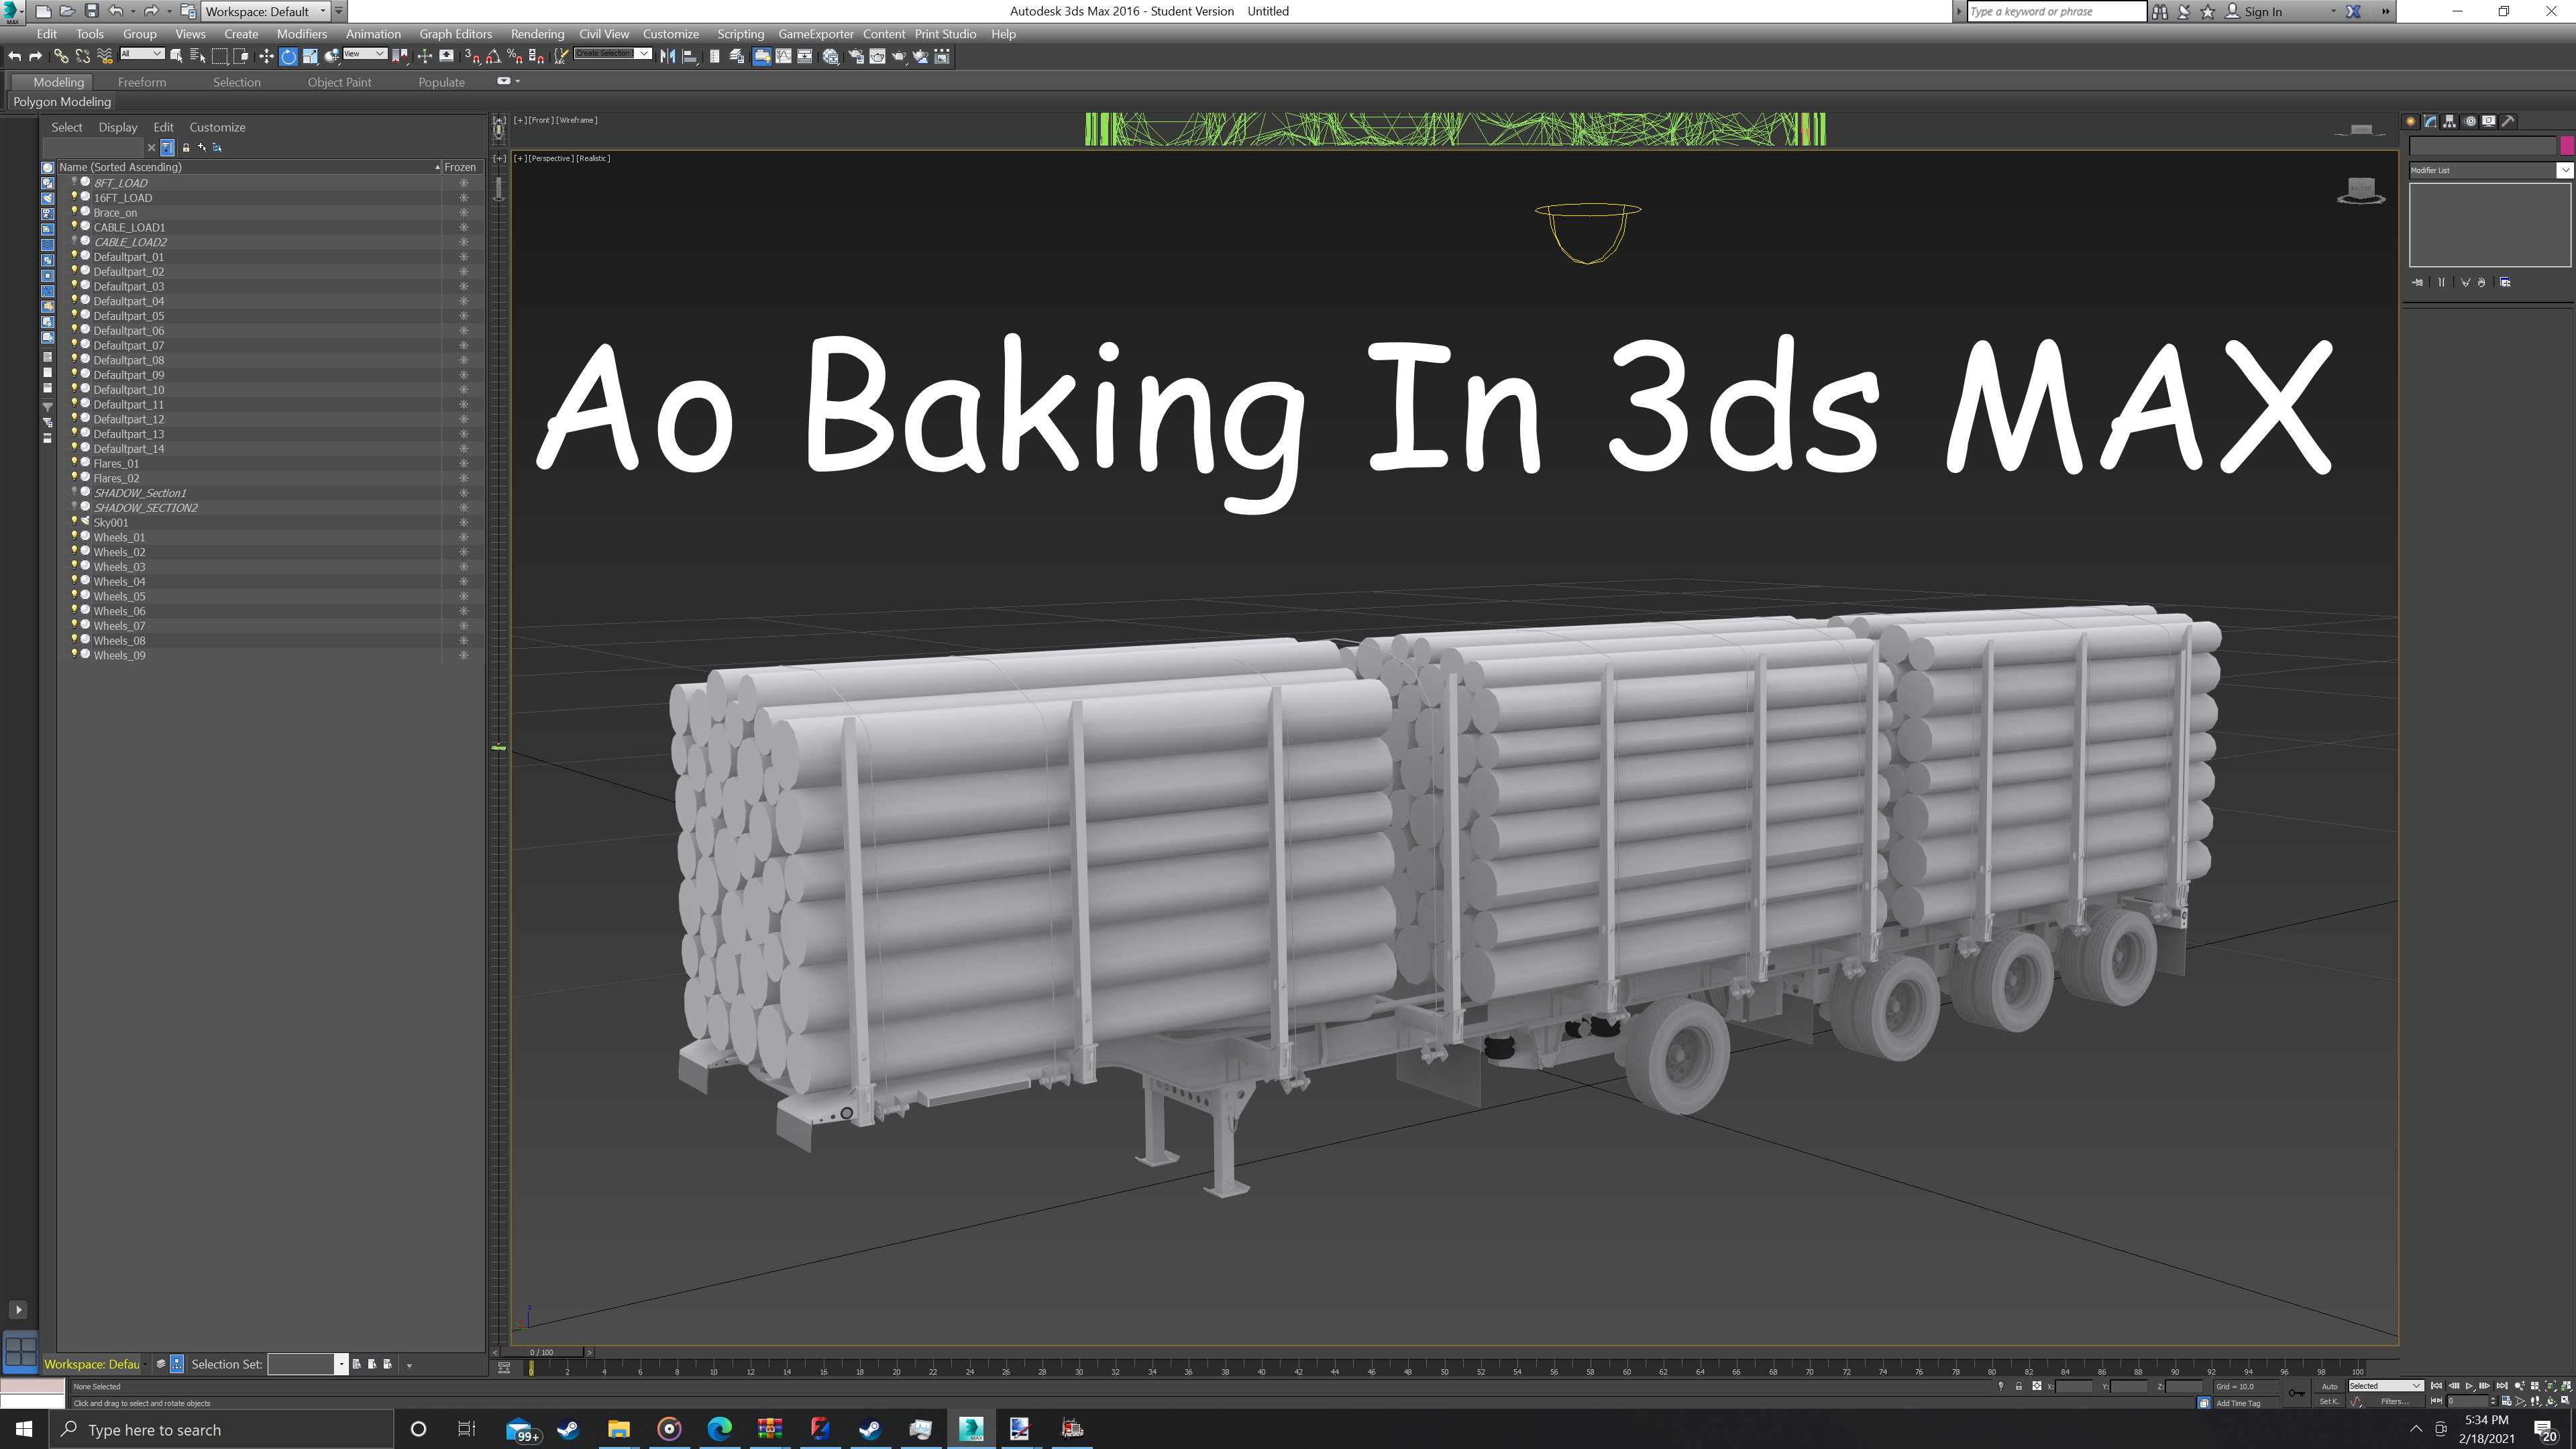Viewport: 2576px width, 1449px height.
Task: Open the Time Configuration button
Action: pyautogui.click(x=2507, y=1401)
